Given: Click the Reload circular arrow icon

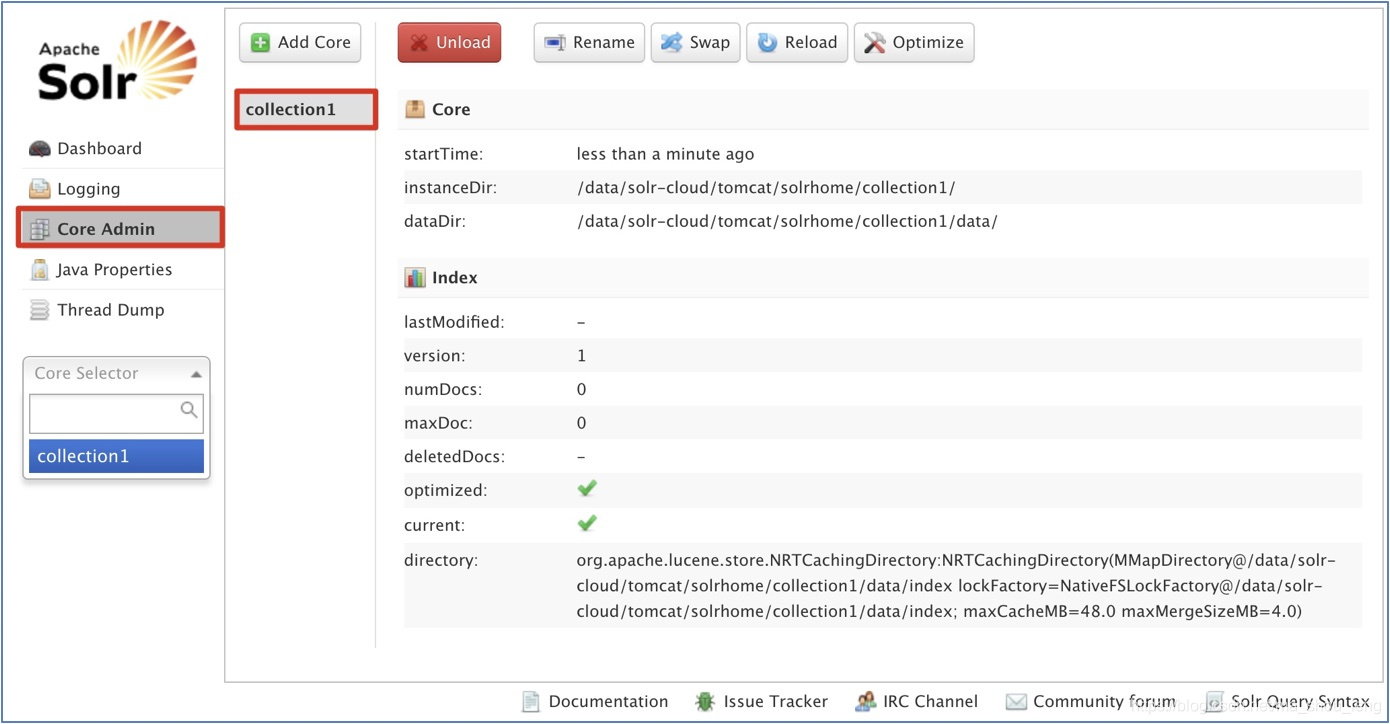Looking at the screenshot, I should click(x=767, y=43).
